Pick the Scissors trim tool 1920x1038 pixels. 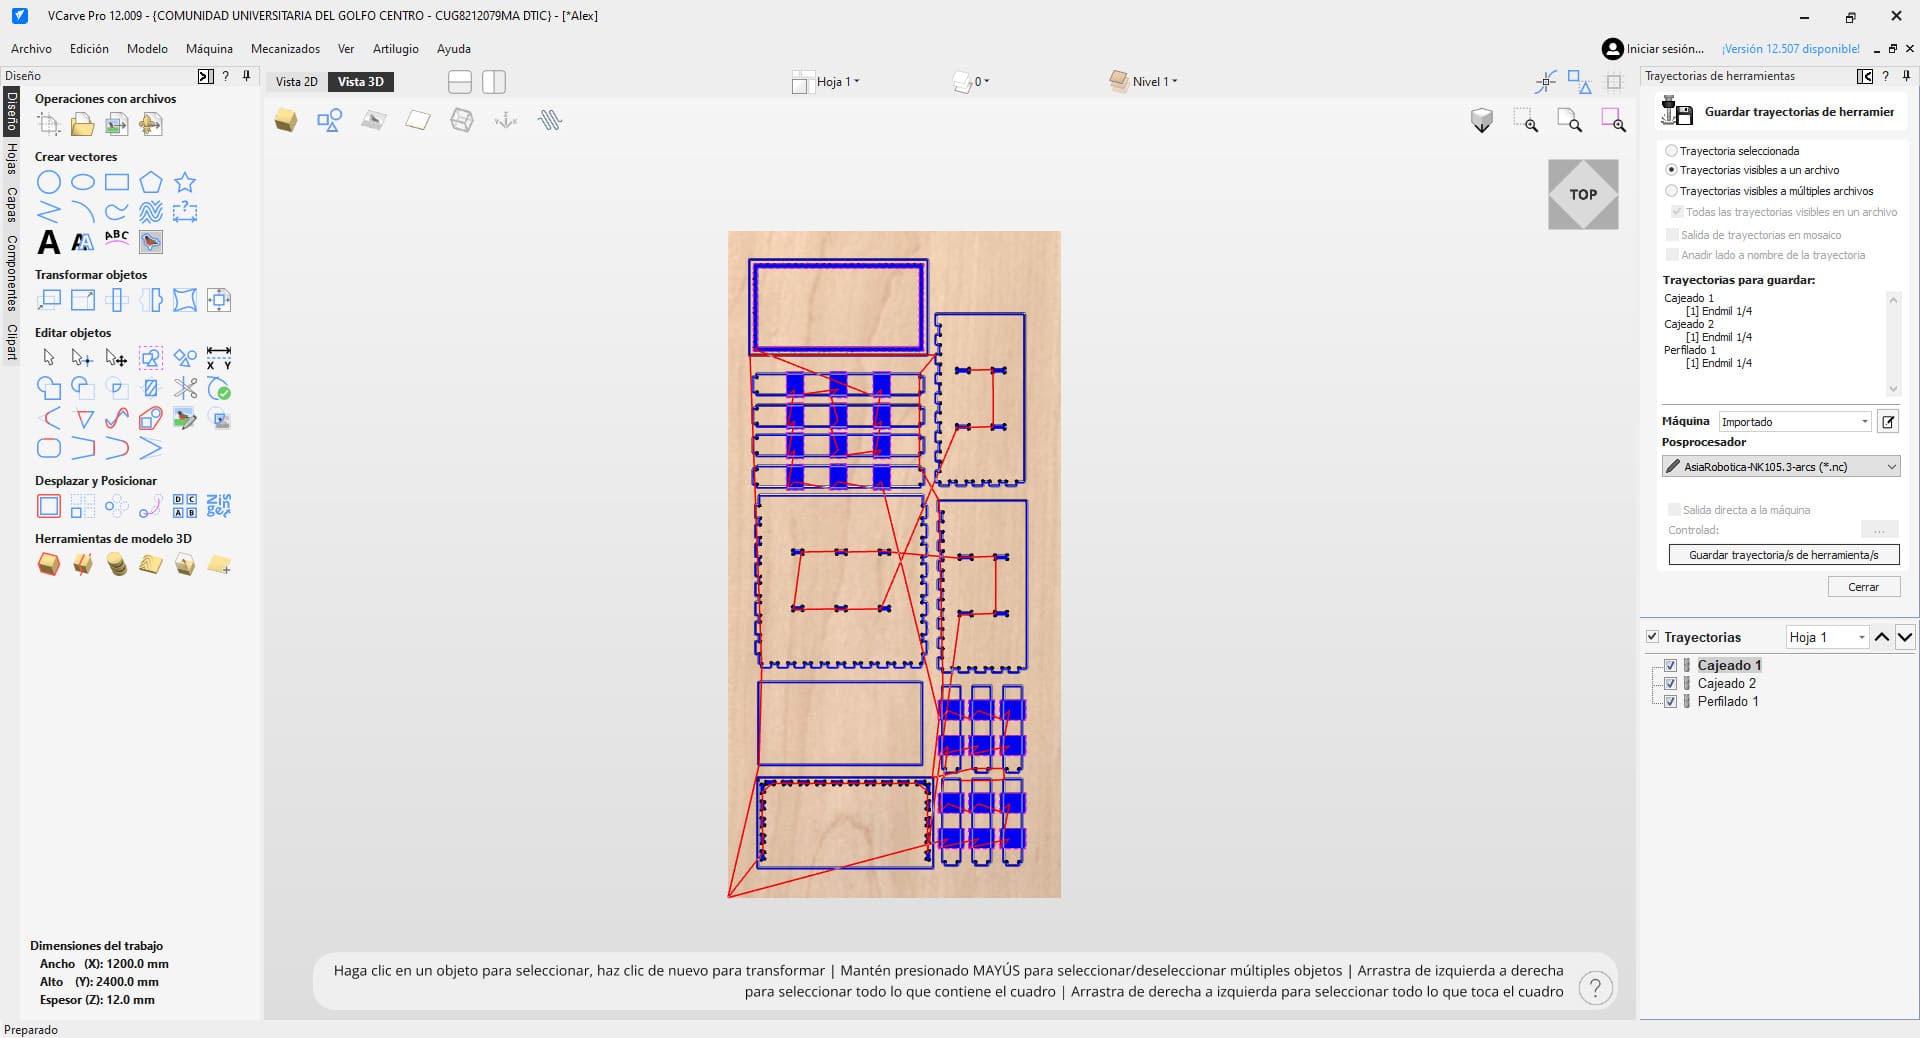tap(185, 388)
